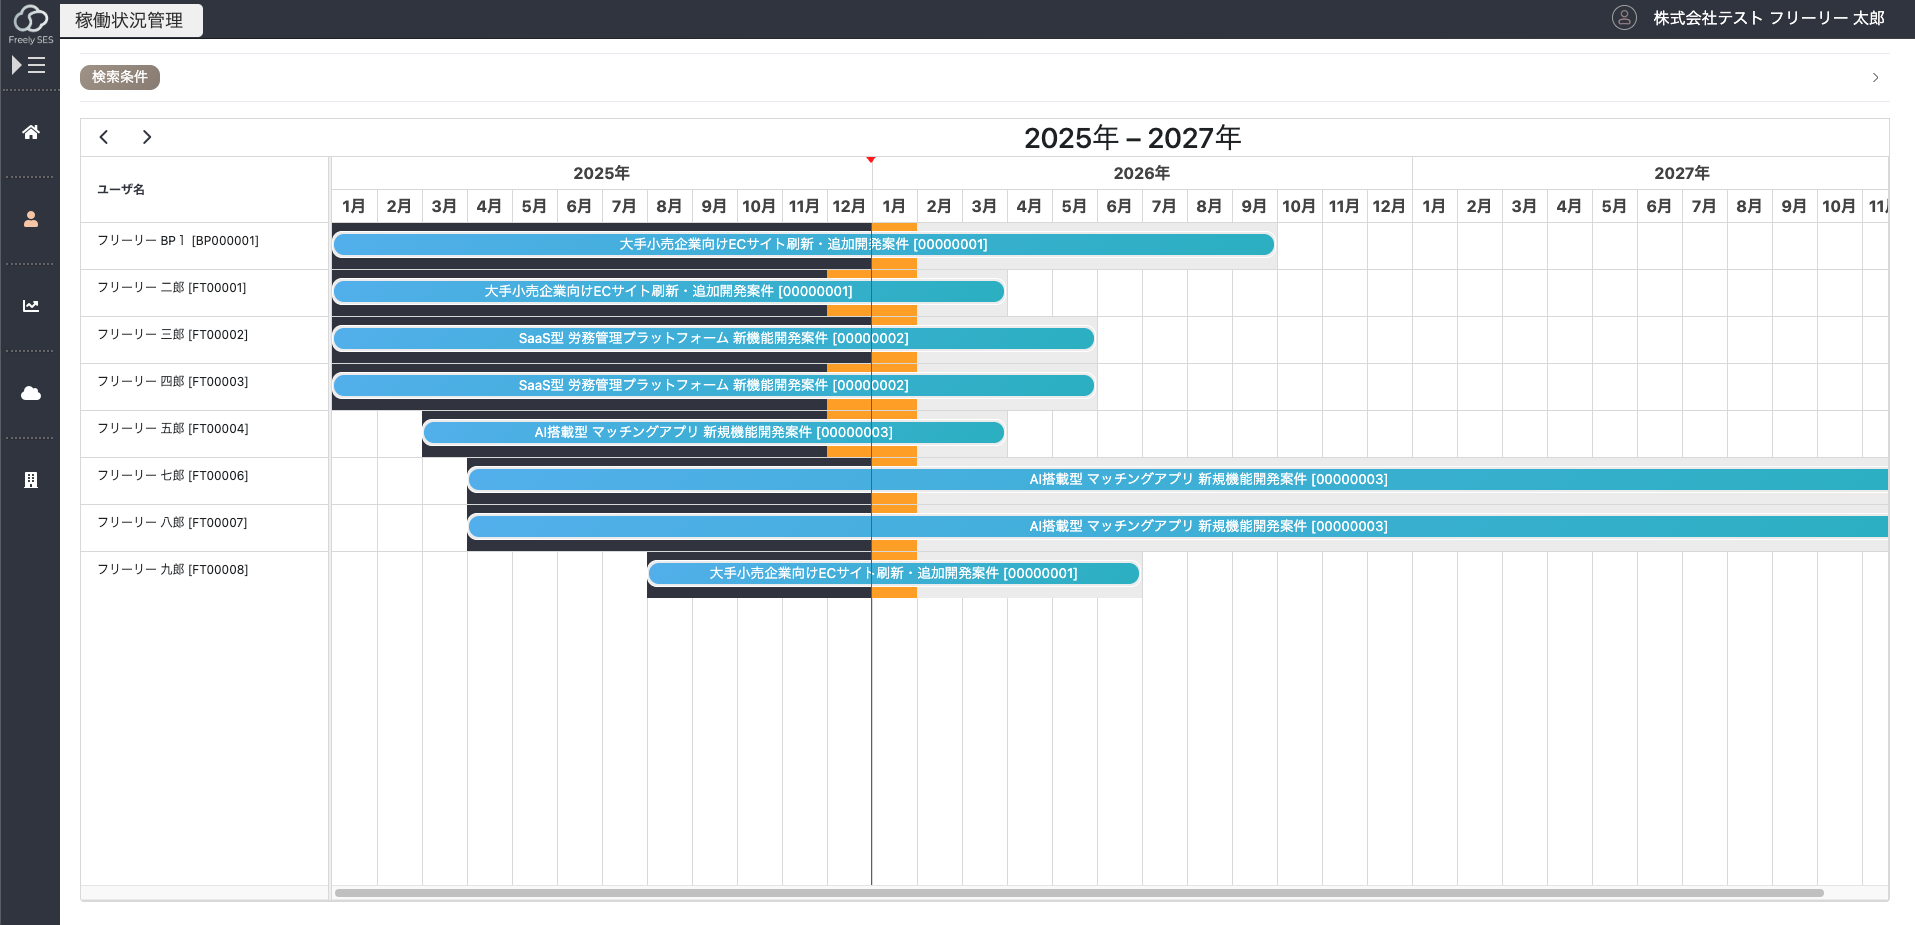Click フリーリー BP 1 project bar

(x=803, y=244)
